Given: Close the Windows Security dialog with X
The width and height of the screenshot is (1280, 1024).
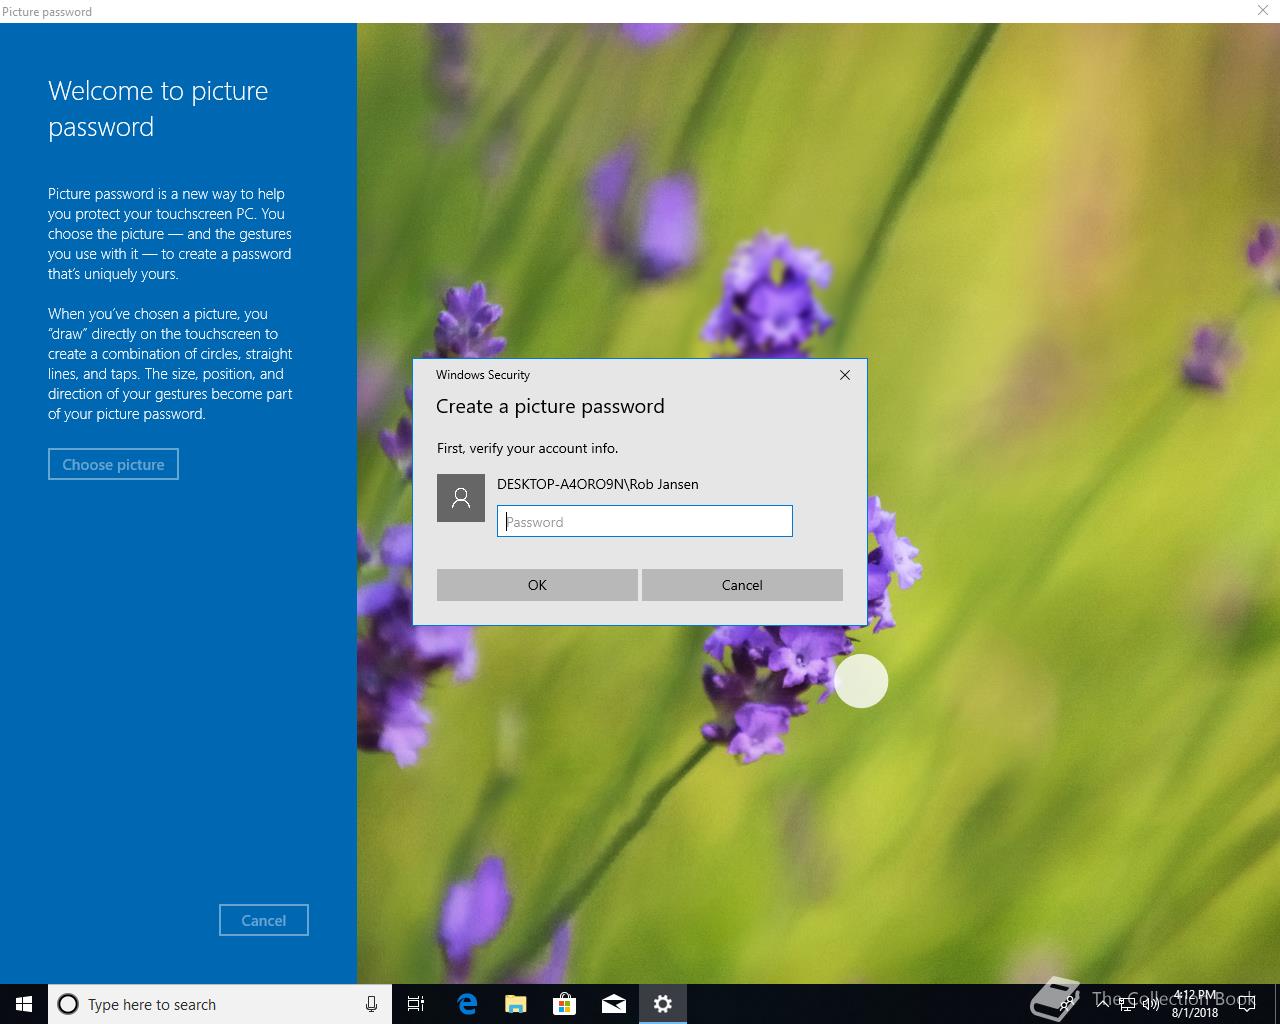Looking at the screenshot, I should (845, 375).
